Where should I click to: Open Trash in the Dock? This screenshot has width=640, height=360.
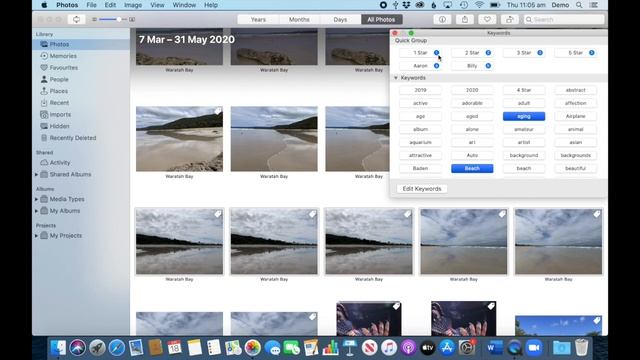point(581,348)
